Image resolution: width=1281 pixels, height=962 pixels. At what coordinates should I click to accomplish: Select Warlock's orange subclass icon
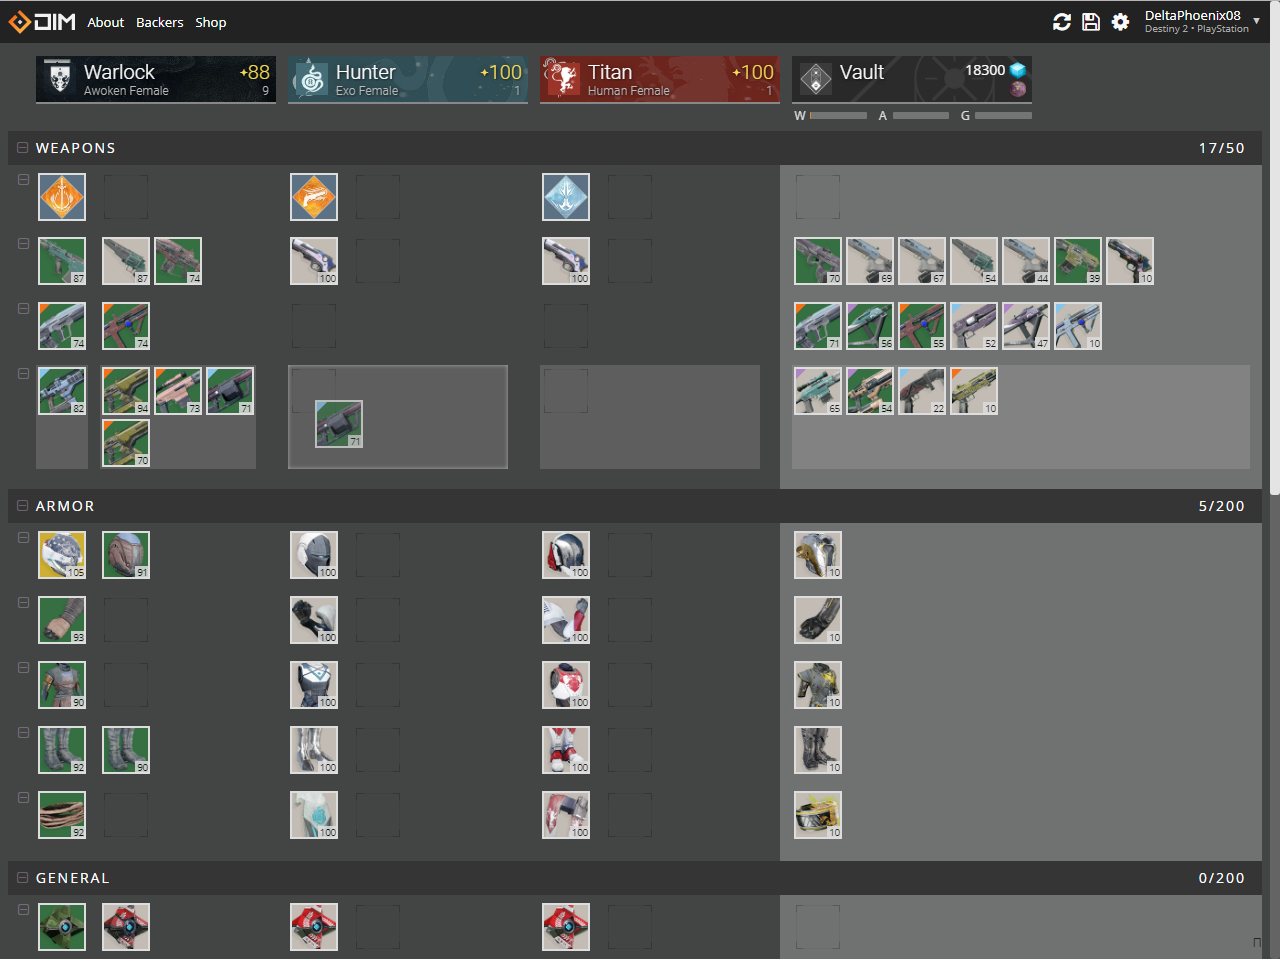pos(62,197)
